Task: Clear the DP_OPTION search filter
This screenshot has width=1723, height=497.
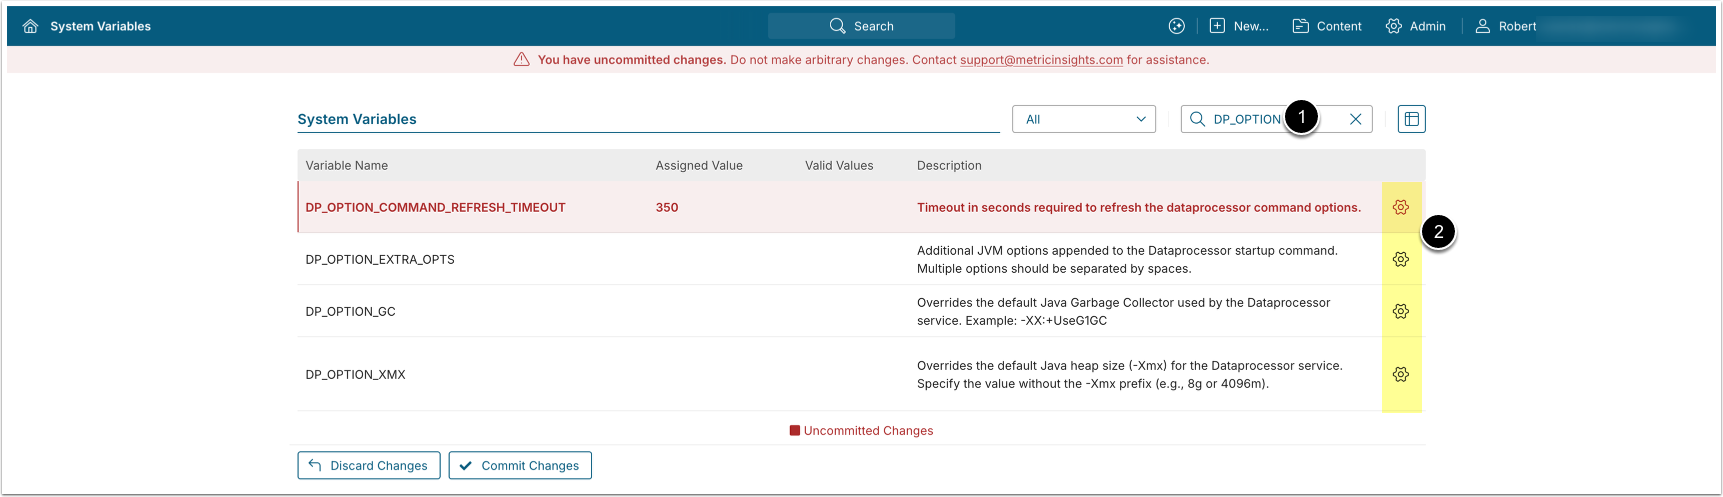Action: click(1355, 119)
